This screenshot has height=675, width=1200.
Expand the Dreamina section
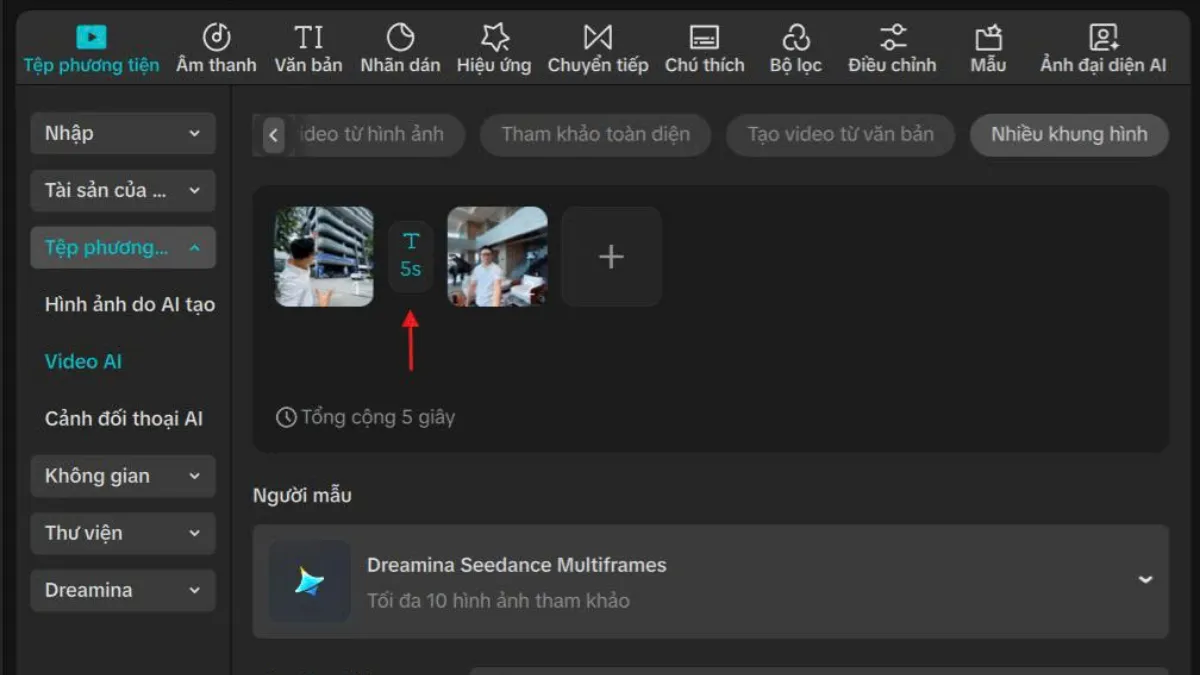click(x=123, y=590)
